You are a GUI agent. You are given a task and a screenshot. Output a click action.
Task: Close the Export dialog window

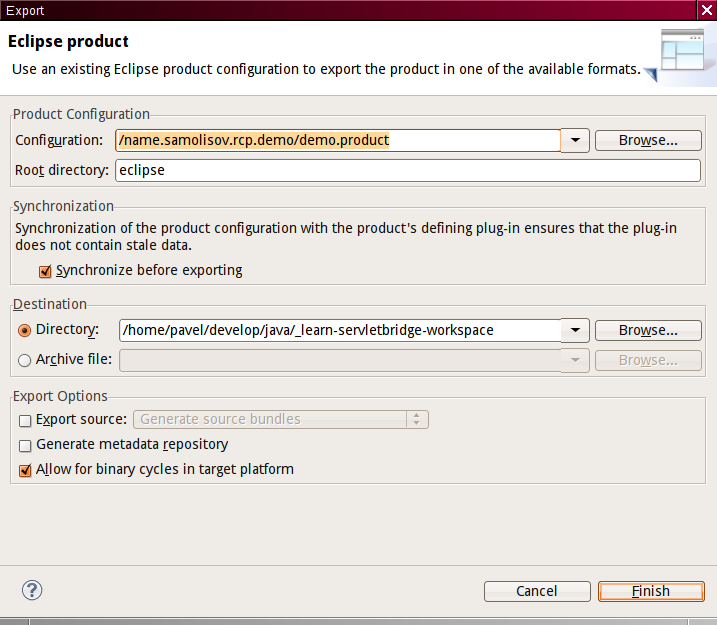706,10
